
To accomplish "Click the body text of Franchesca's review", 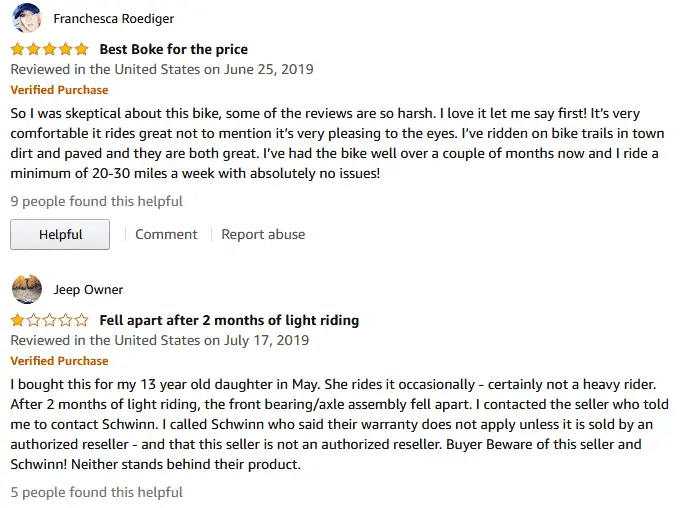I will [x=337, y=143].
